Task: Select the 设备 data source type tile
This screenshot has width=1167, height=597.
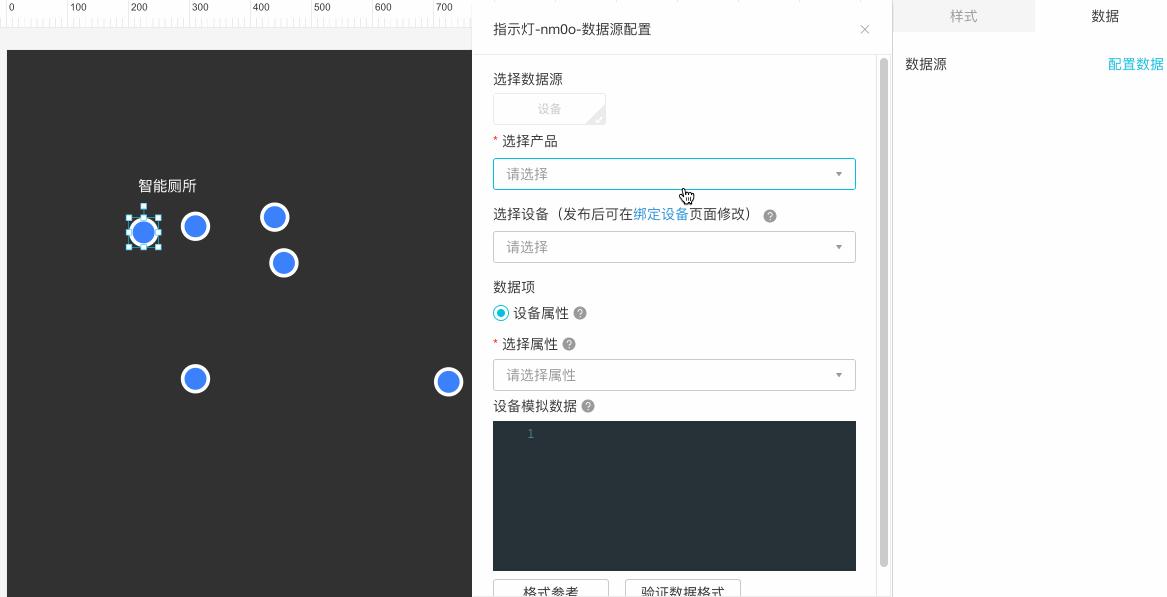Action: pos(549,109)
